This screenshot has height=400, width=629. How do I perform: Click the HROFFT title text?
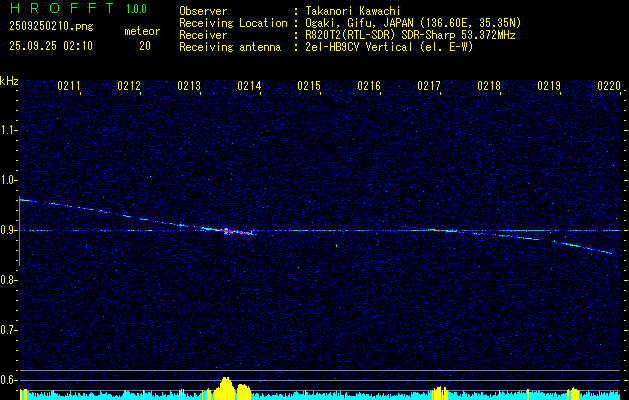(62, 8)
